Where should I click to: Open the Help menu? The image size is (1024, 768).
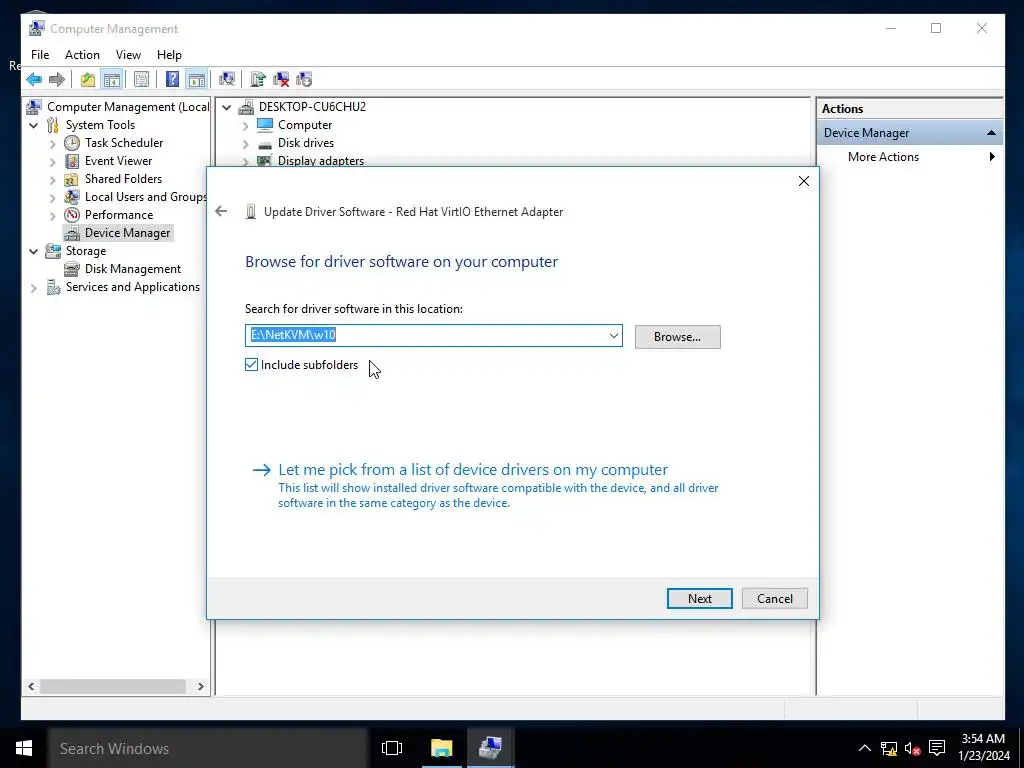[x=169, y=55]
